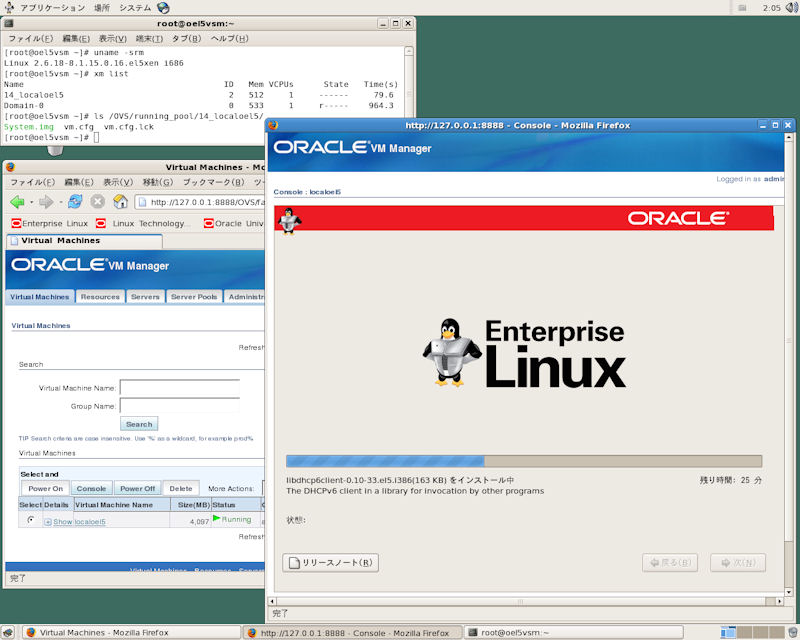Open the localoel5 virtual machine link
The image size is (800, 640).
pyautogui.click(x=90, y=522)
